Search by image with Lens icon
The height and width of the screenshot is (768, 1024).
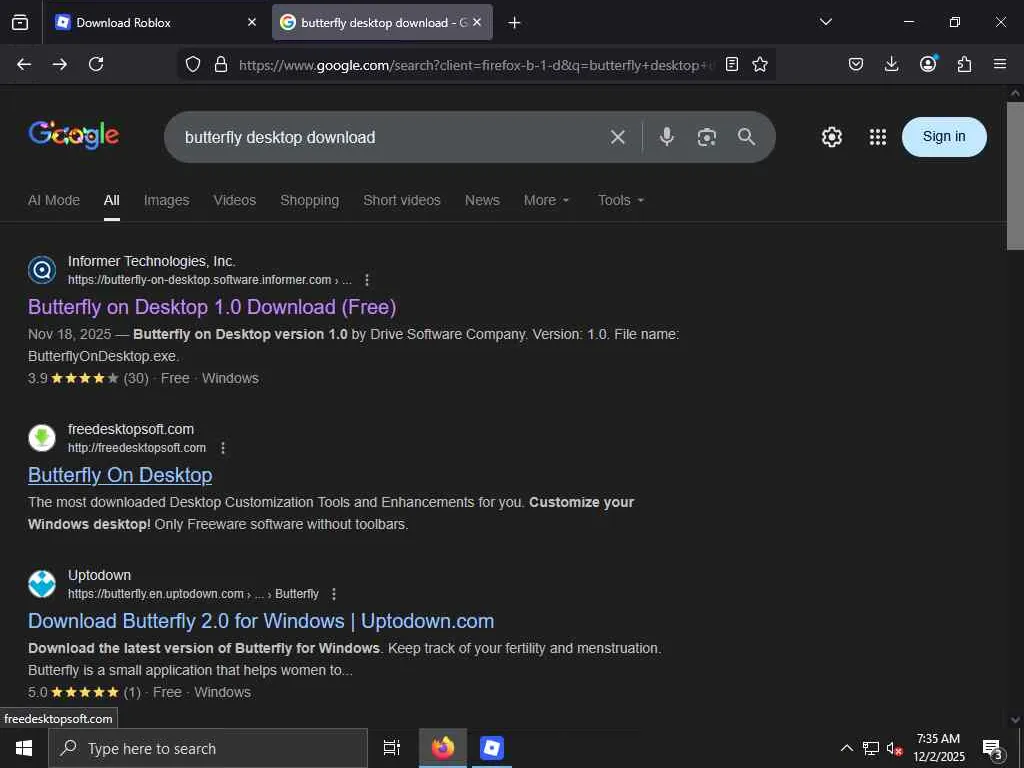click(x=707, y=137)
